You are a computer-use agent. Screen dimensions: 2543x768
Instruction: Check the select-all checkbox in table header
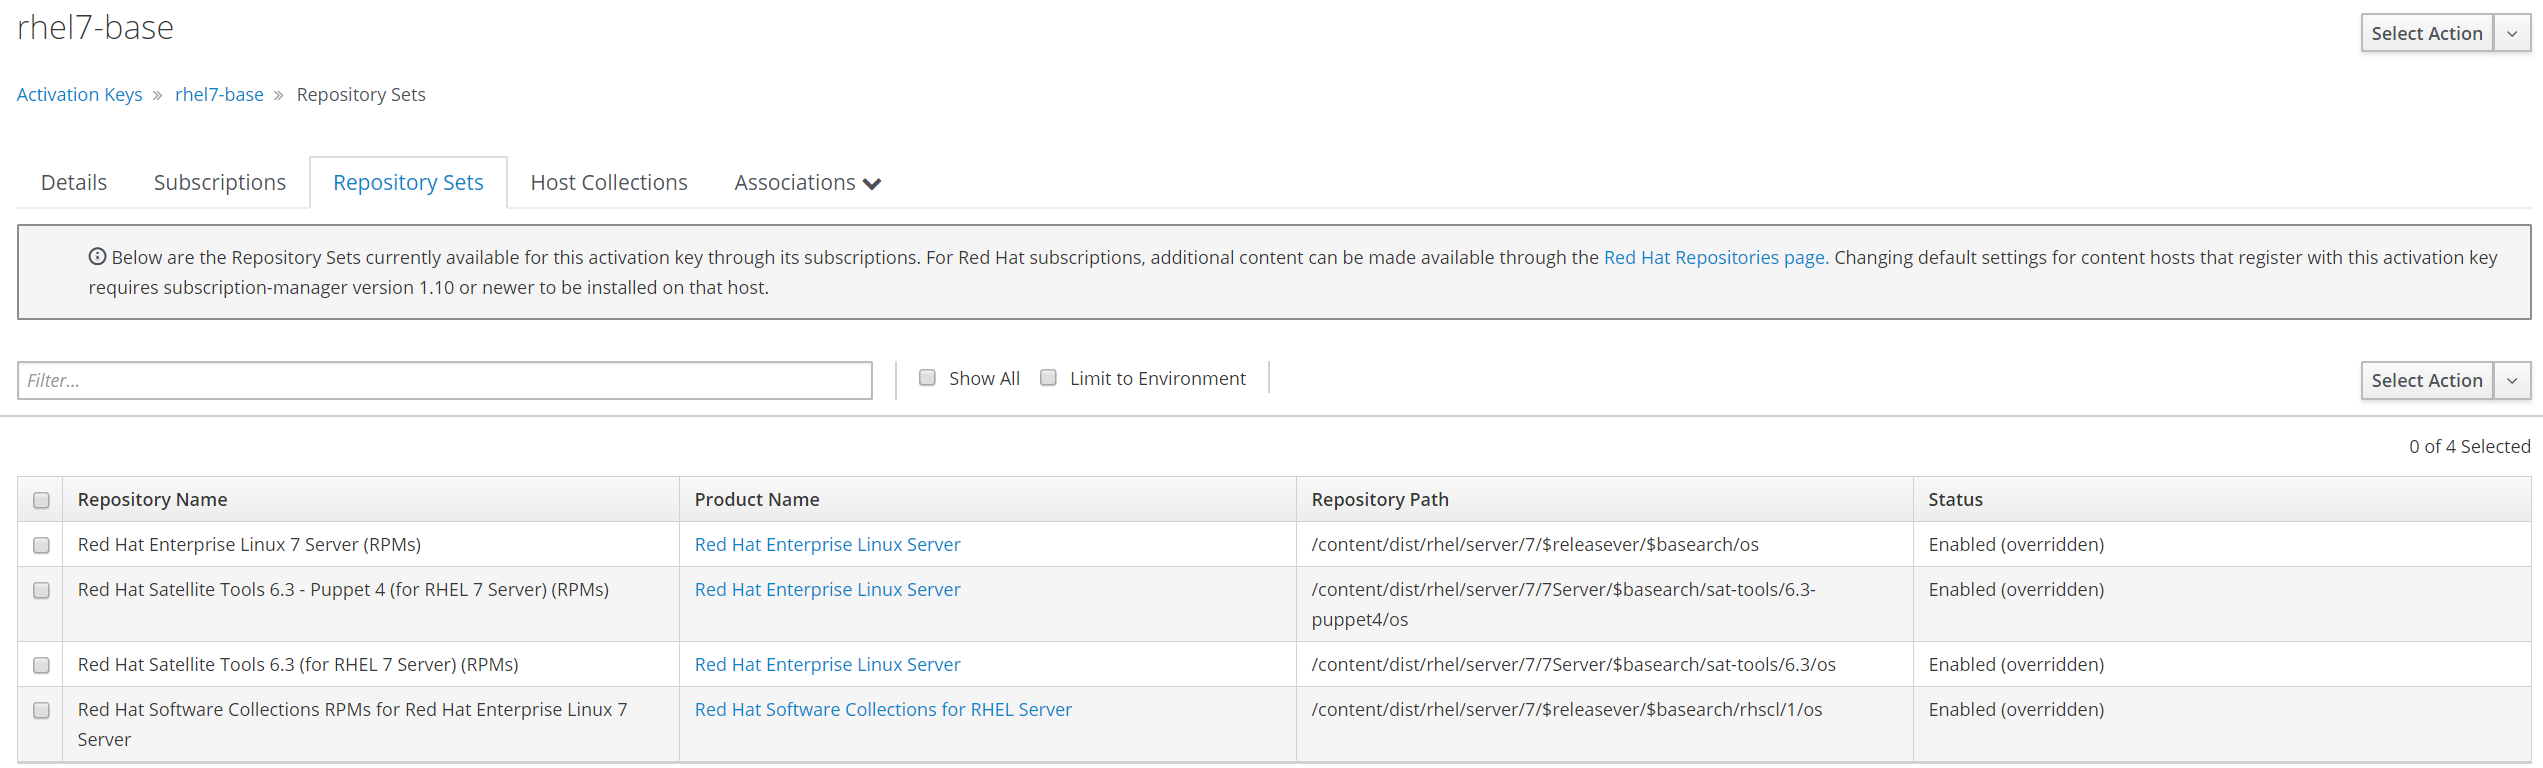tap(41, 500)
